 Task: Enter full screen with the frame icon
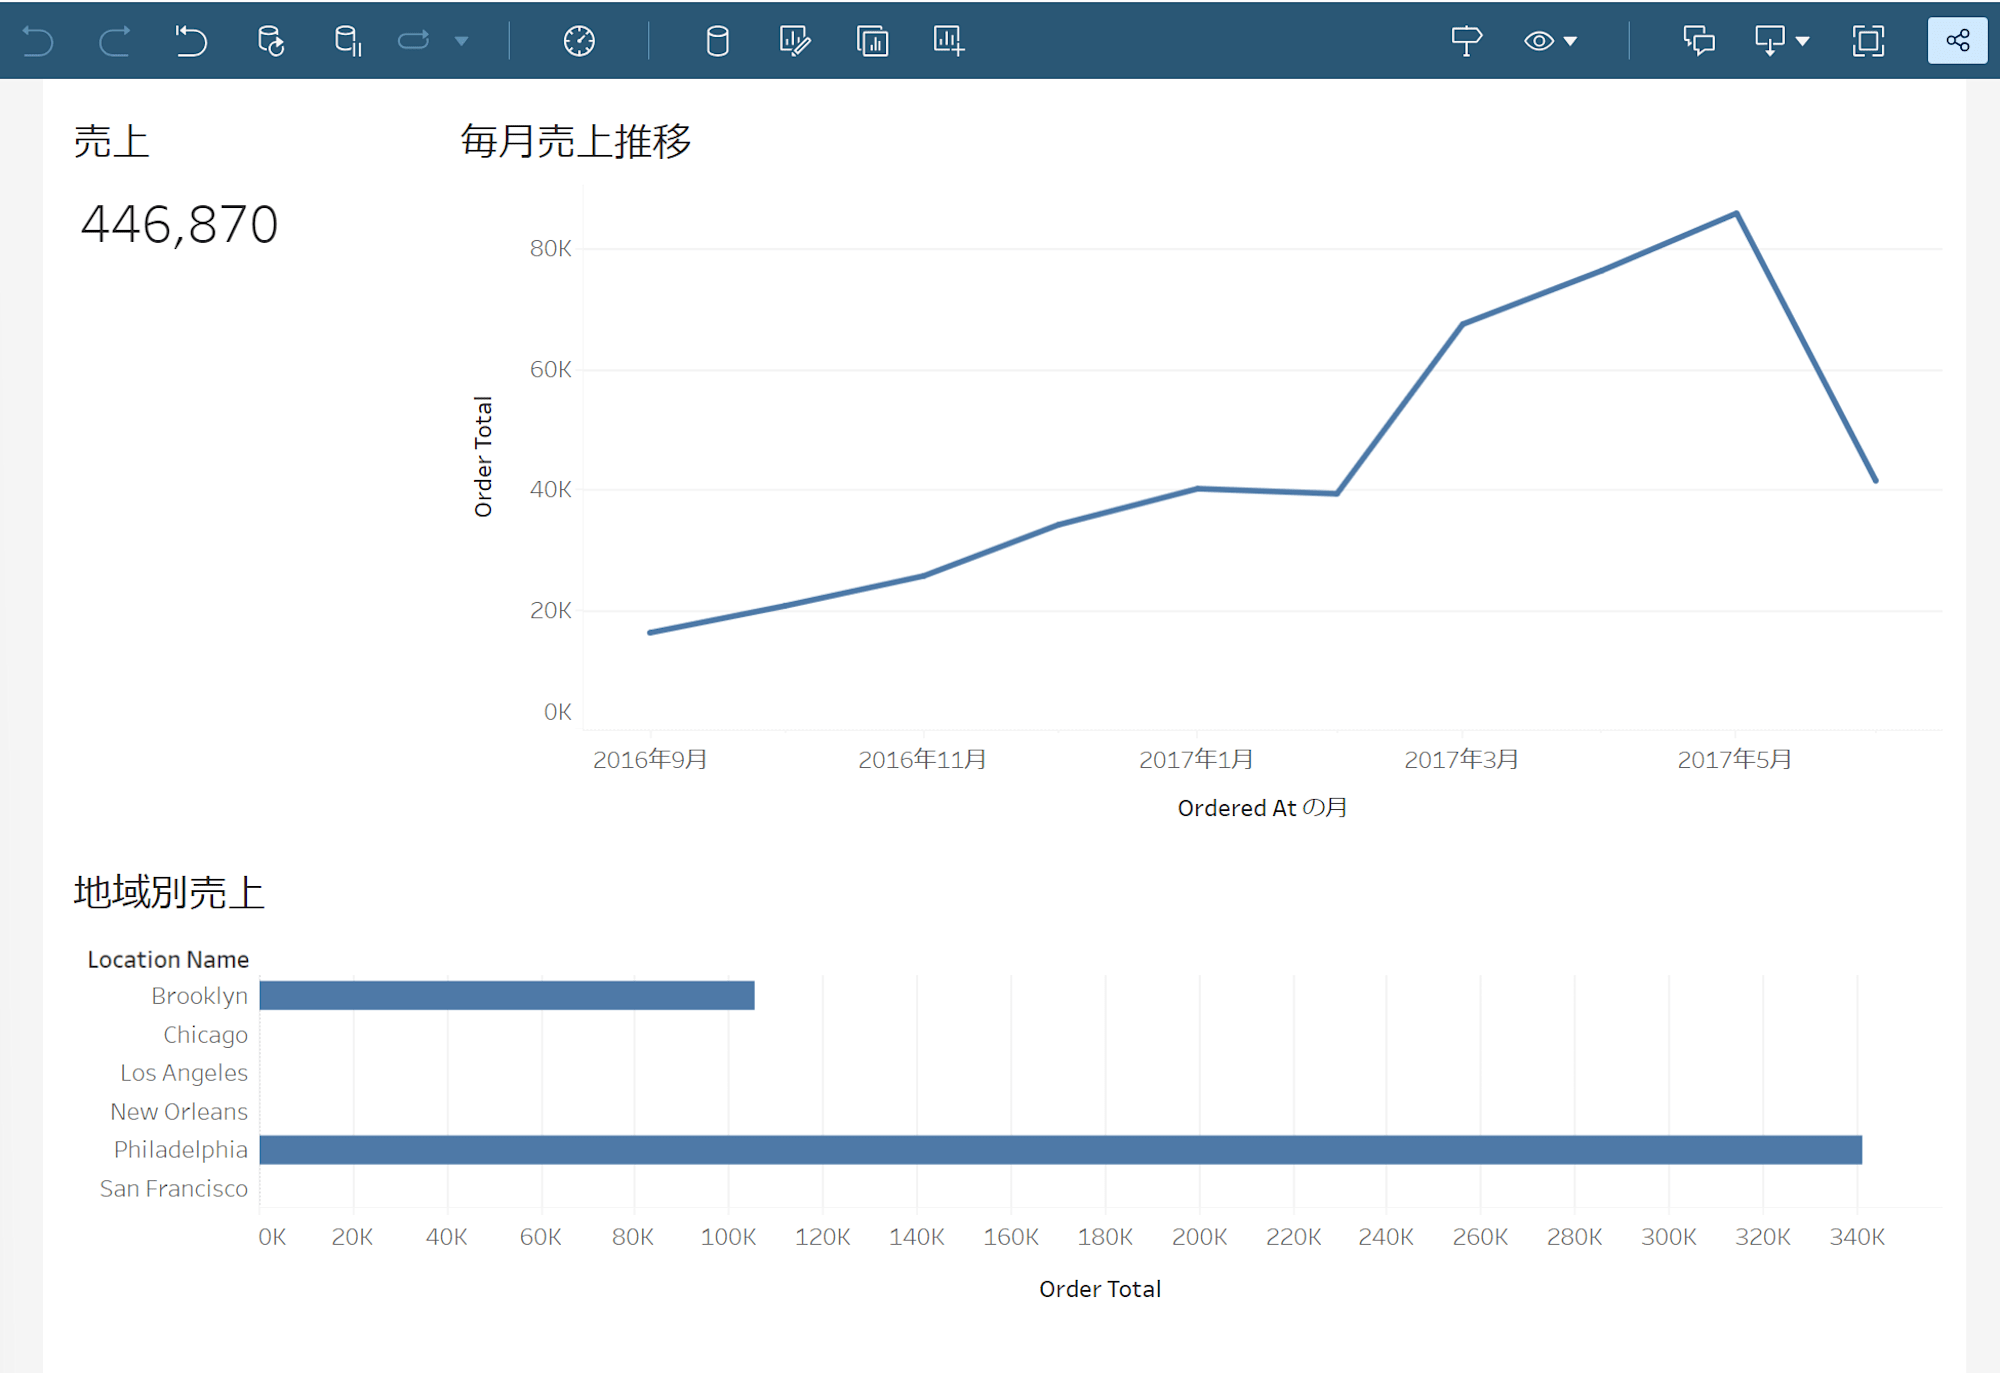click(x=1868, y=41)
